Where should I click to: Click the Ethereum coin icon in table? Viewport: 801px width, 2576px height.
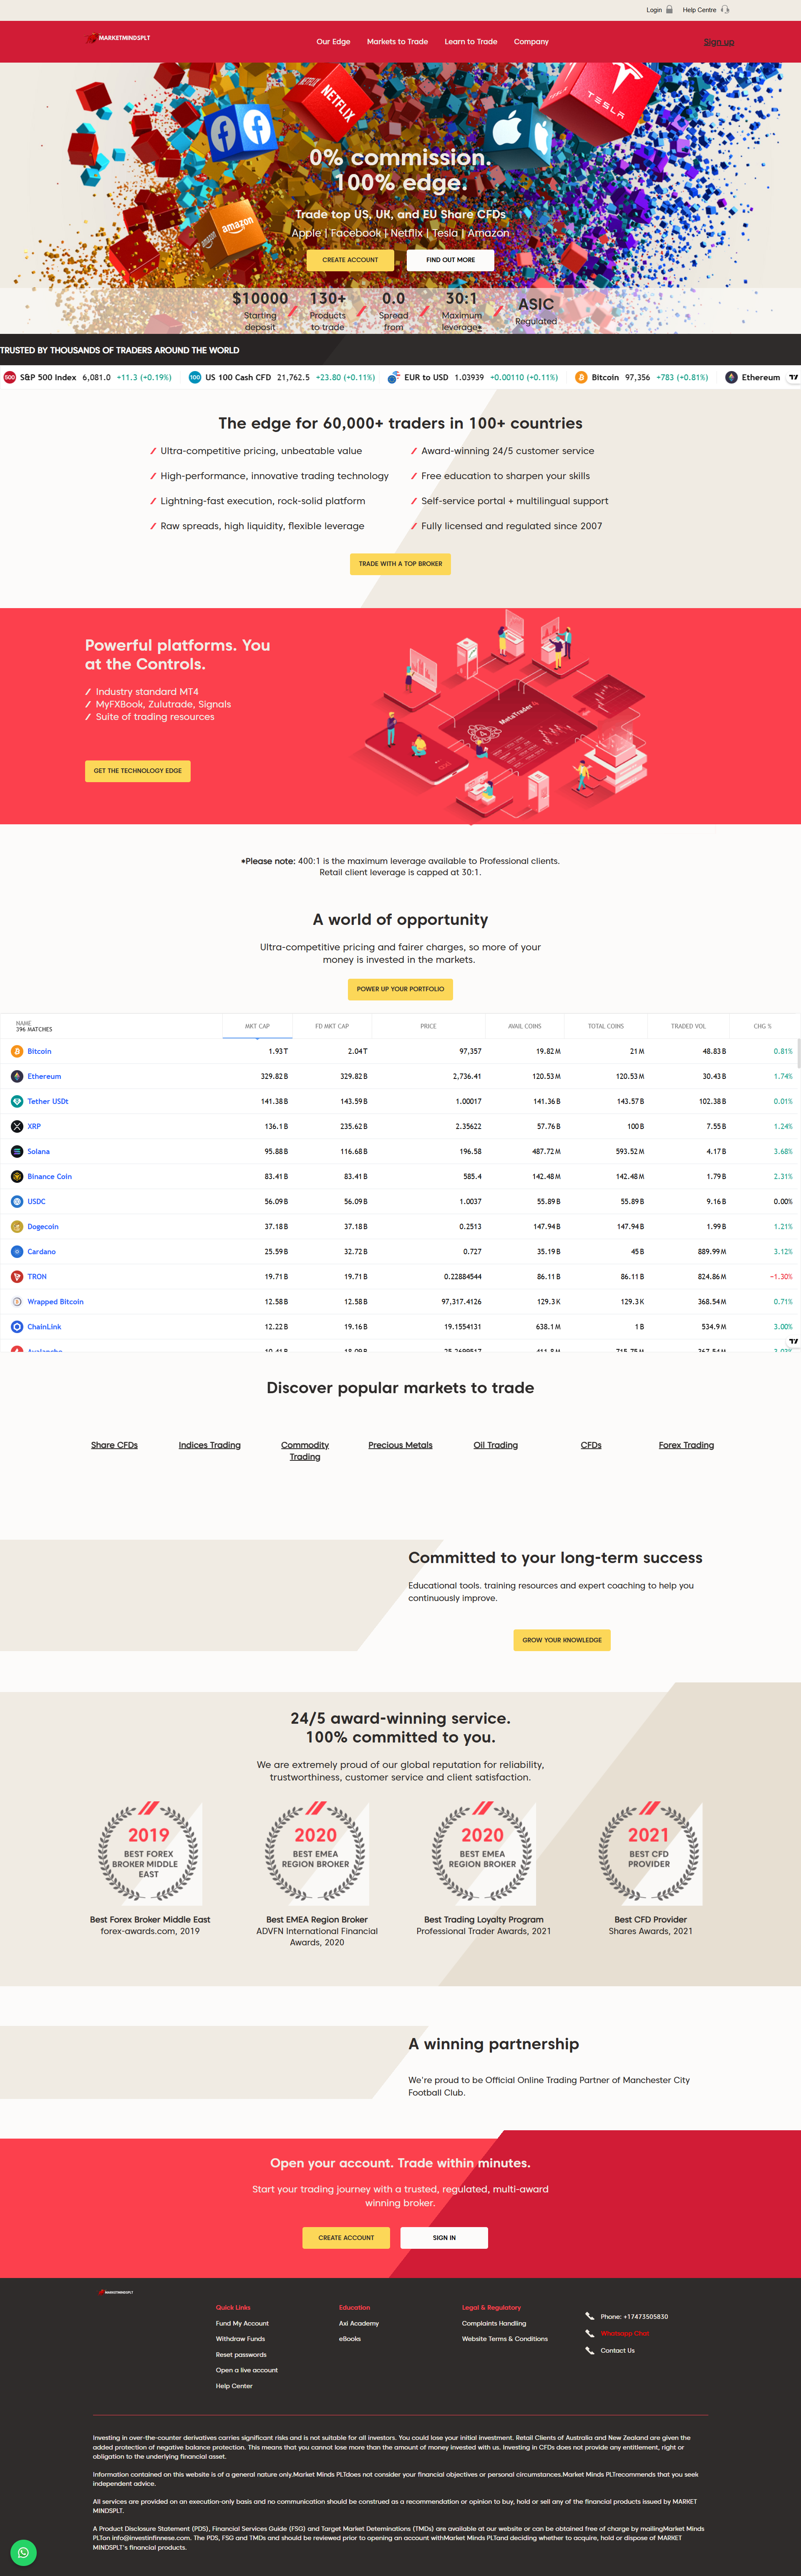click(17, 1076)
